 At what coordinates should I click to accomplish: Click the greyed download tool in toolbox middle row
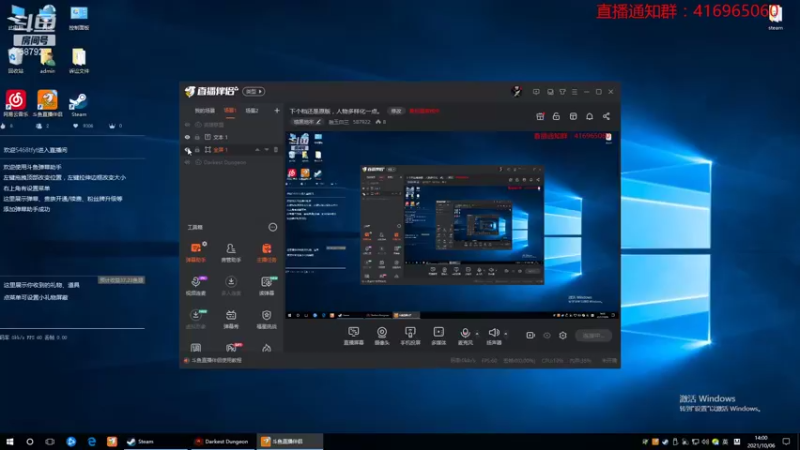click(x=231, y=285)
